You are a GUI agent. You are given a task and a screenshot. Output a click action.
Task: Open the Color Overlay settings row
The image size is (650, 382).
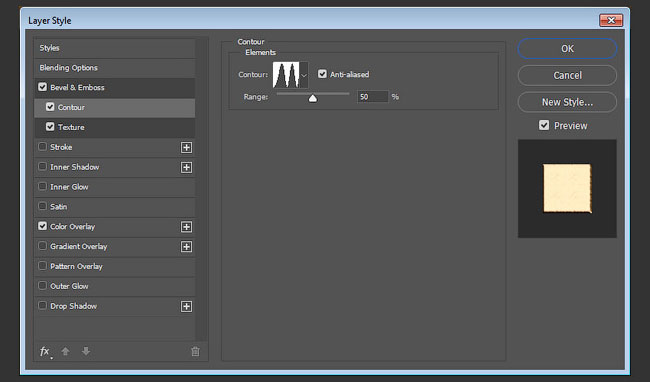114,227
